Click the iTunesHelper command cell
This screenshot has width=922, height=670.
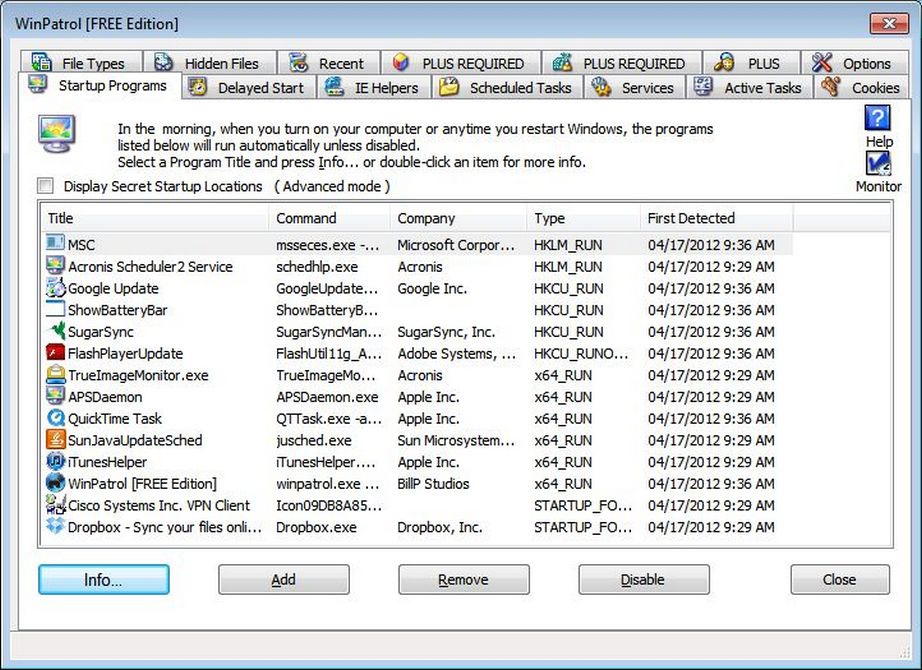(x=326, y=462)
